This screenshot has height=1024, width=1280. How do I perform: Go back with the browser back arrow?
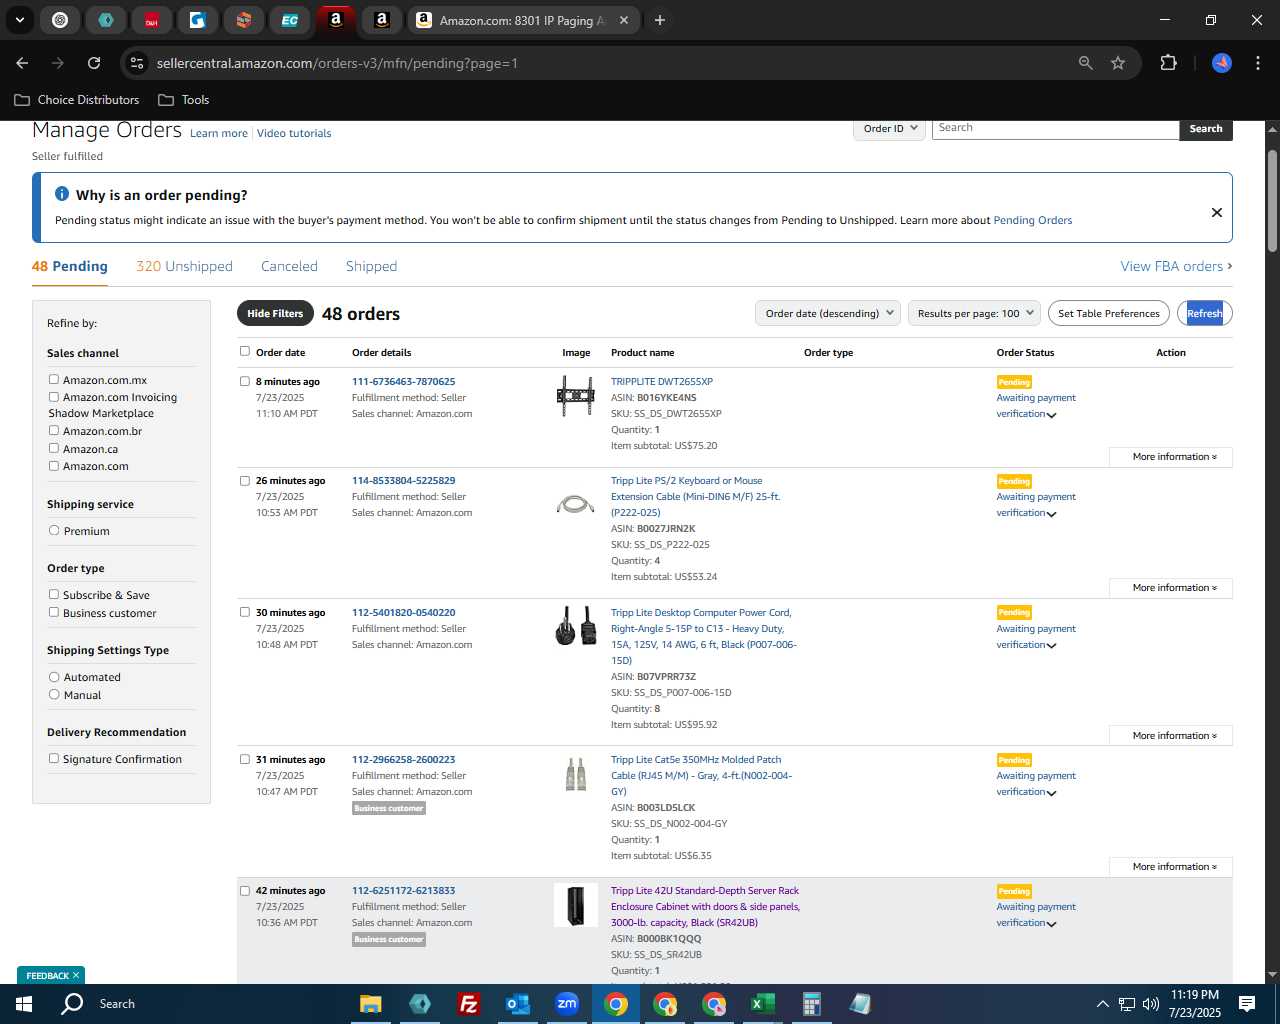(x=22, y=63)
